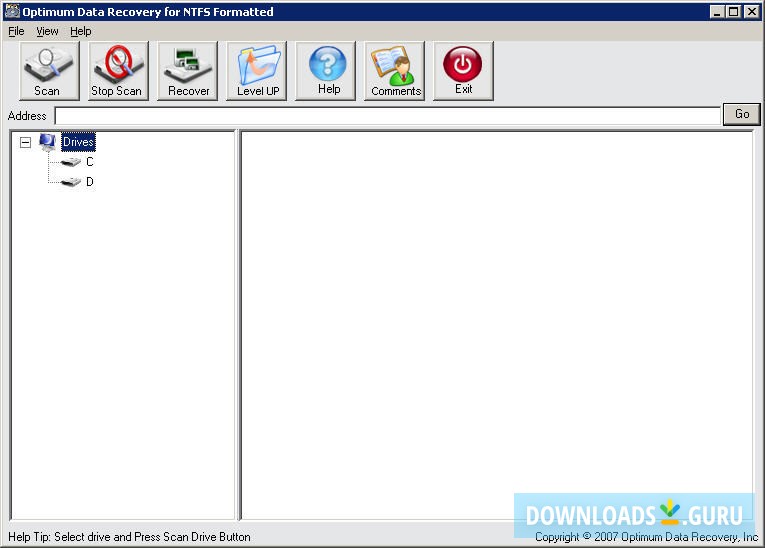Screen dimensions: 765x548
Task: Open the Help menu in menu bar
Action: click(81, 31)
